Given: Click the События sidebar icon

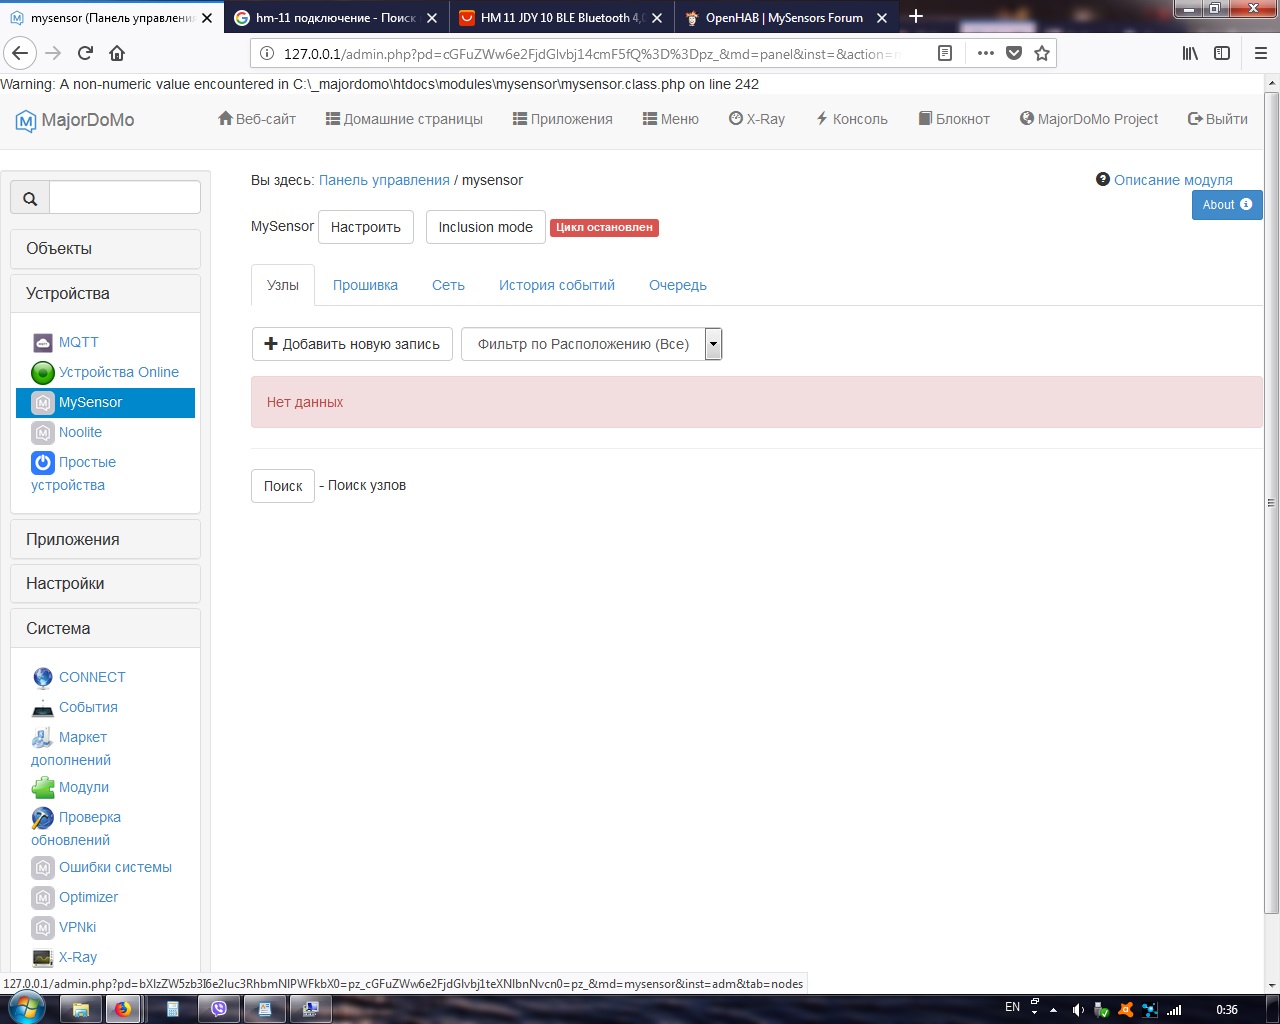Looking at the screenshot, I should pos(42,707).
